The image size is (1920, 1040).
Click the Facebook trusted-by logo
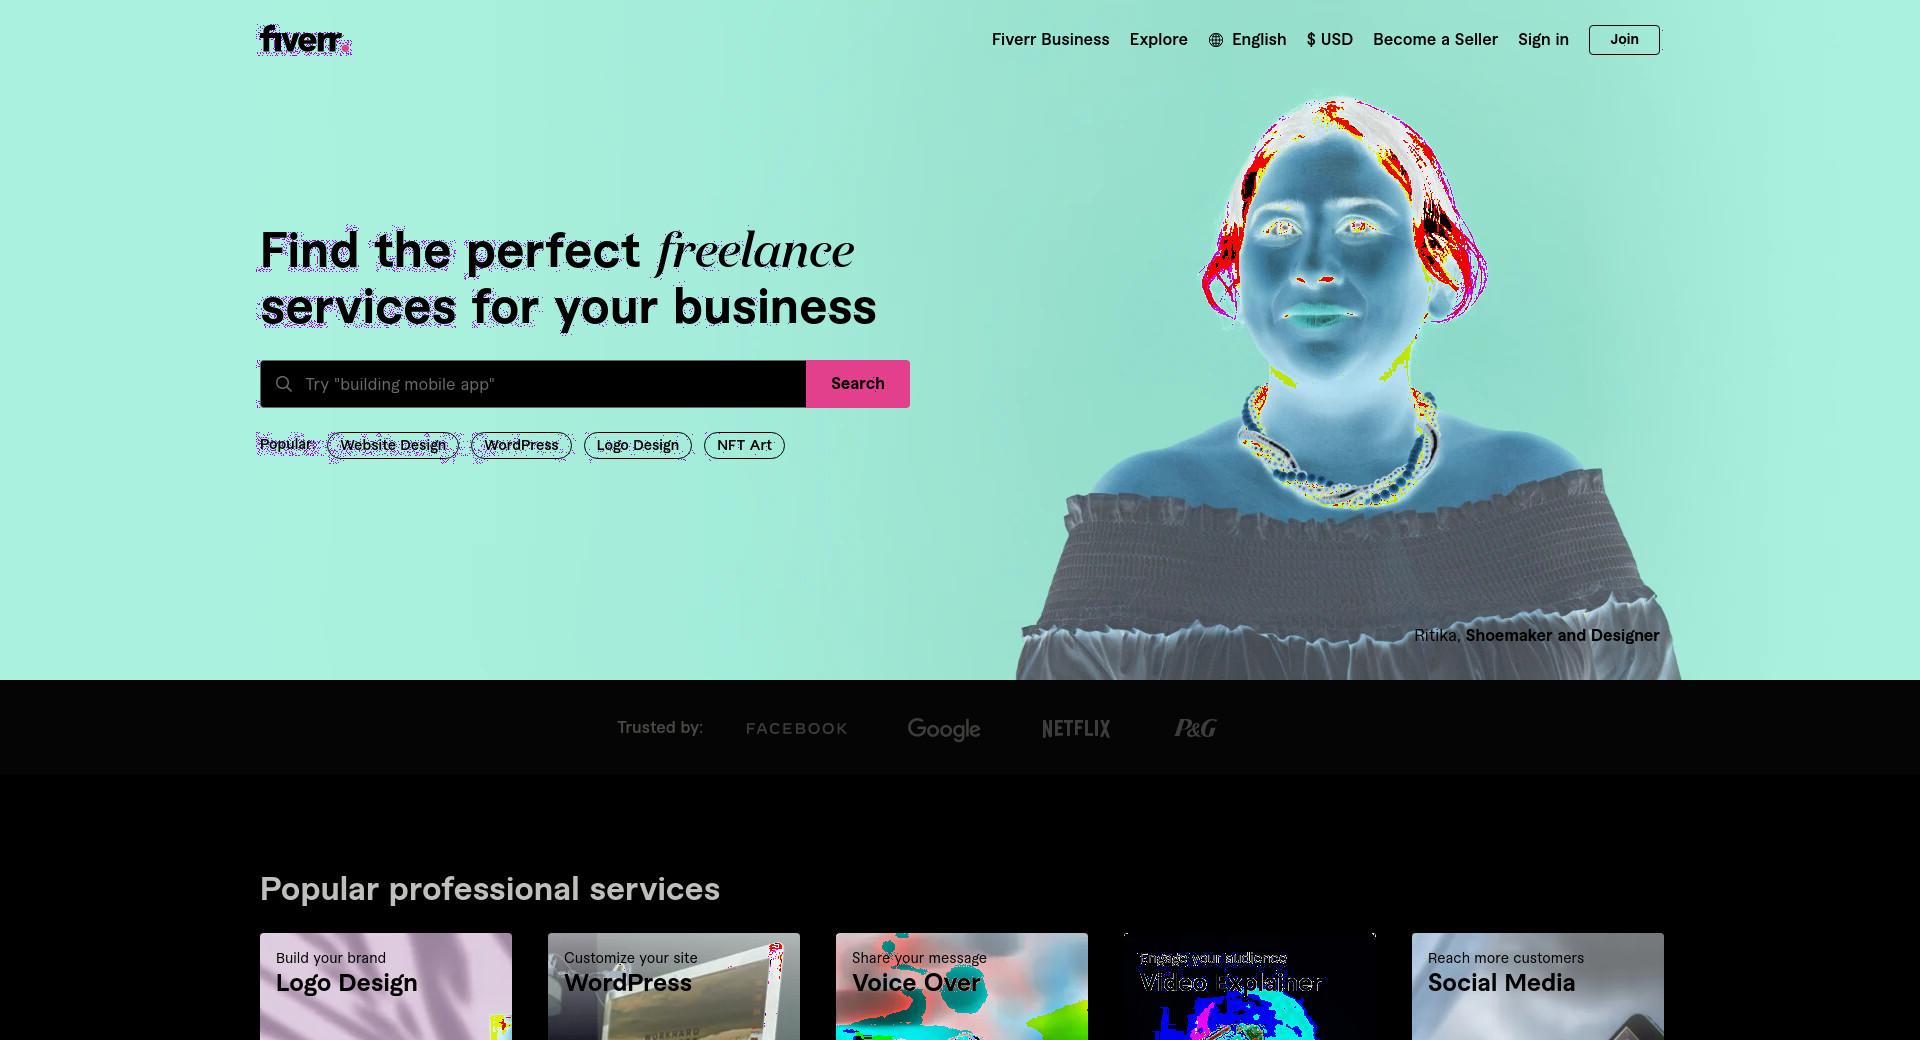(796, 729)
